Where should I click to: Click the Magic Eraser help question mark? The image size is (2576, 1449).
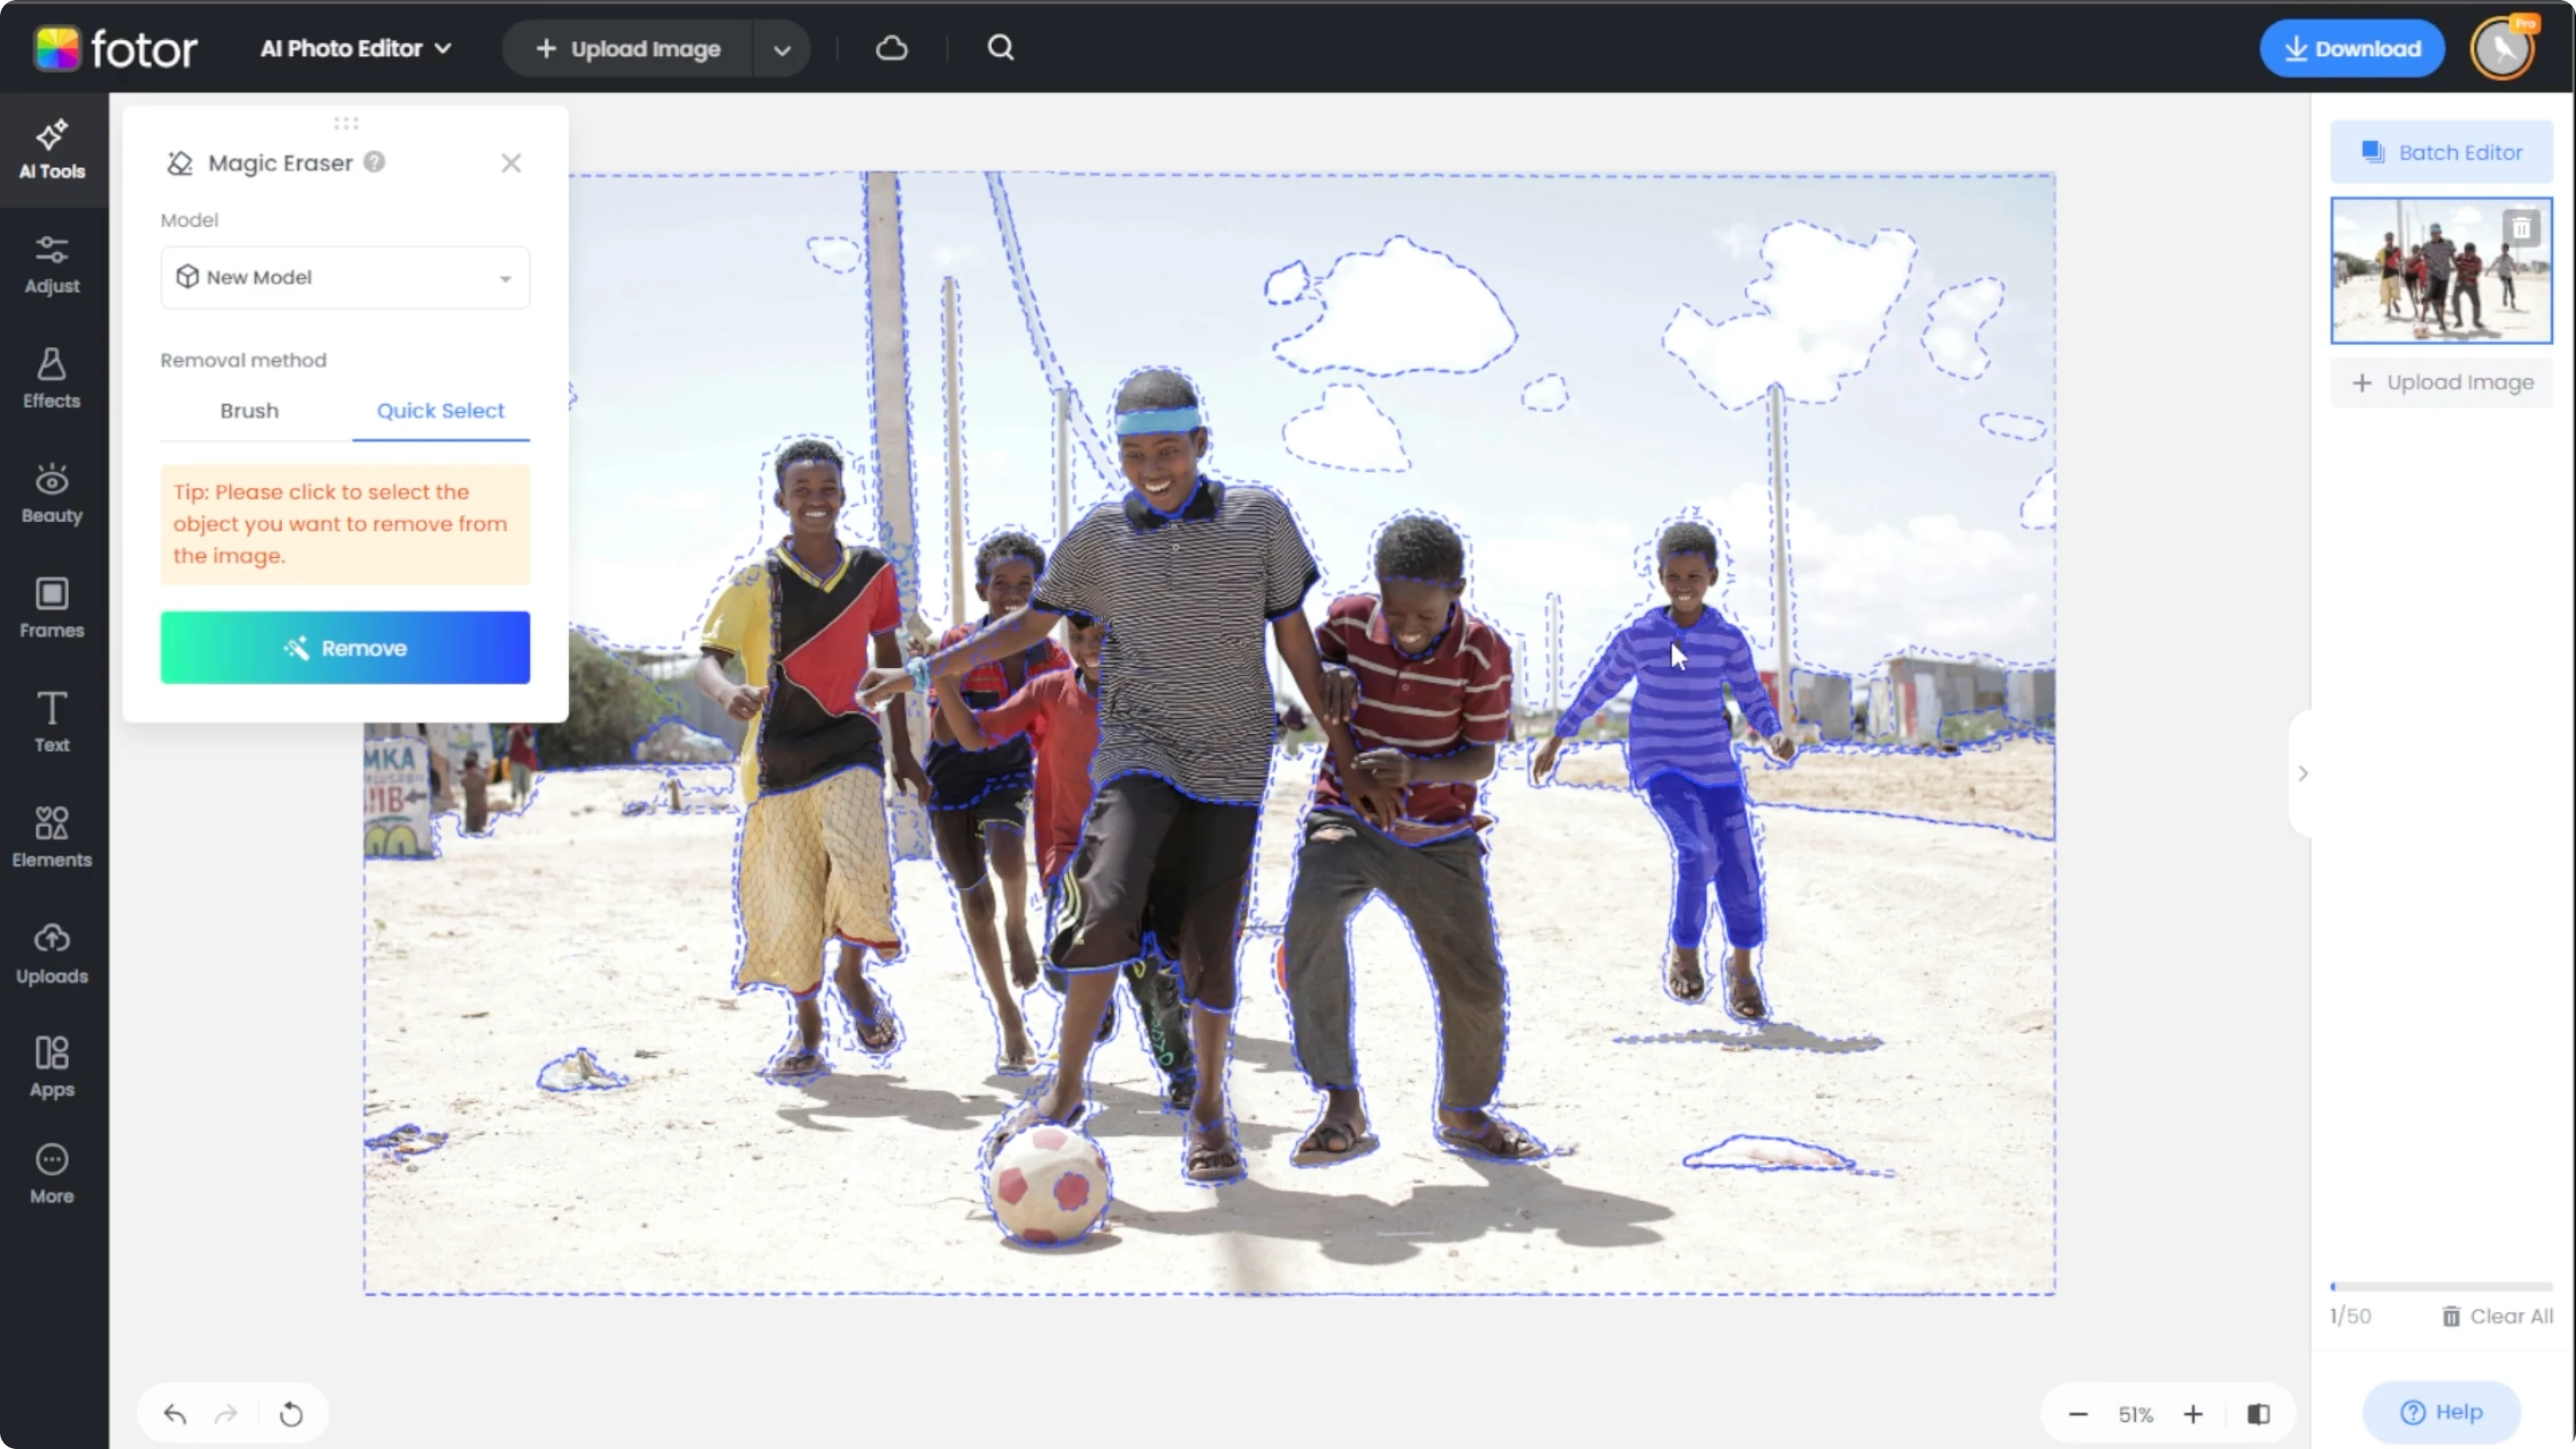pos(374,162)
